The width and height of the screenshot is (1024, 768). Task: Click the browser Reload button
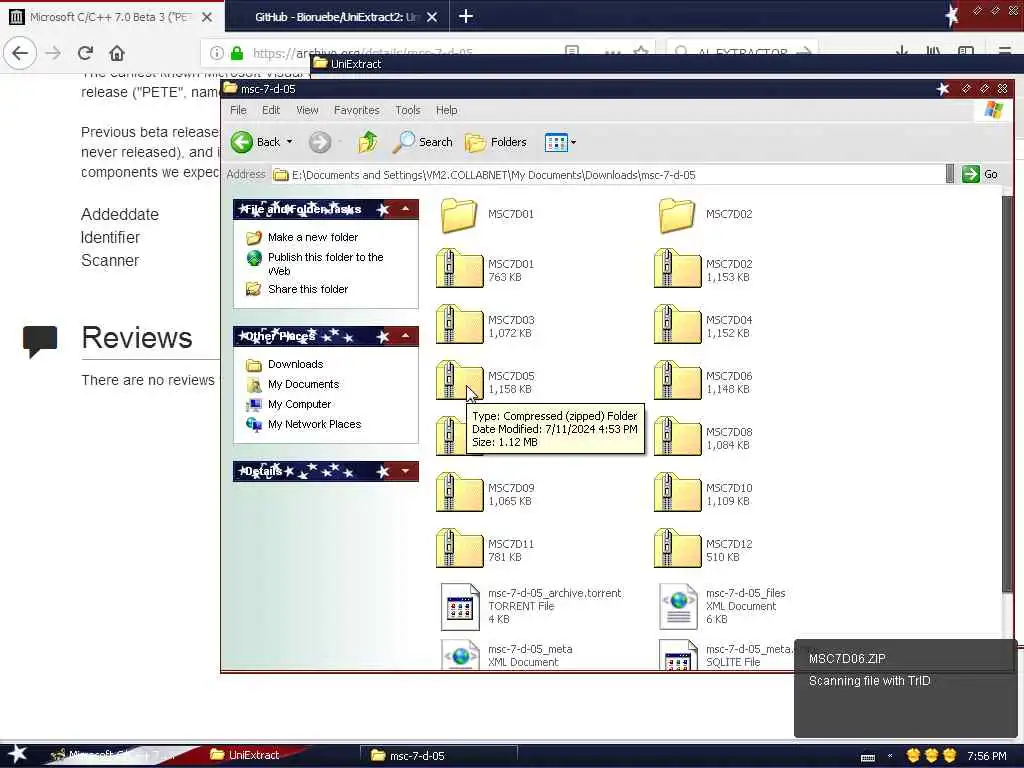tap(85, 53)
